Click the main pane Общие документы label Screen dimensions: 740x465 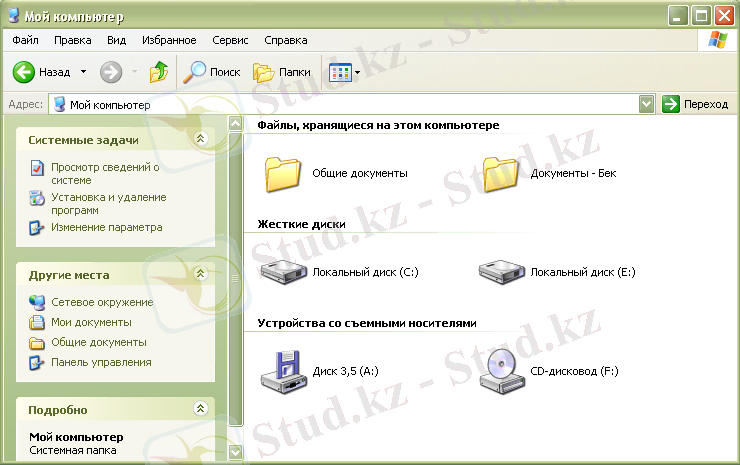pyautogui.click(x=360, y=173)
